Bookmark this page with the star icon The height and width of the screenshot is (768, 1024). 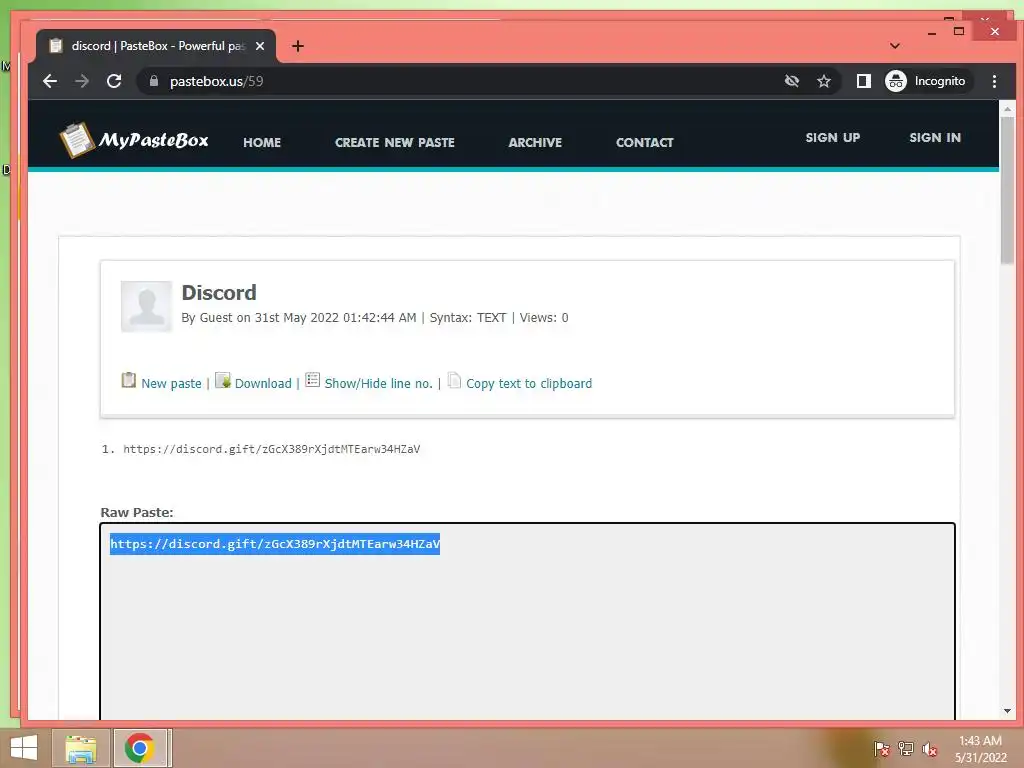(824, 81)
